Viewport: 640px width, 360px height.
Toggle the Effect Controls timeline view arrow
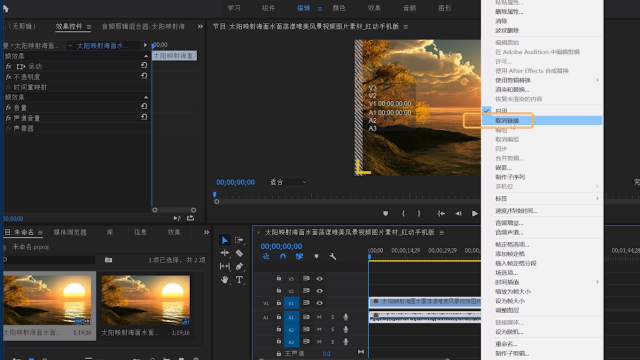click(x=145, y=45)
